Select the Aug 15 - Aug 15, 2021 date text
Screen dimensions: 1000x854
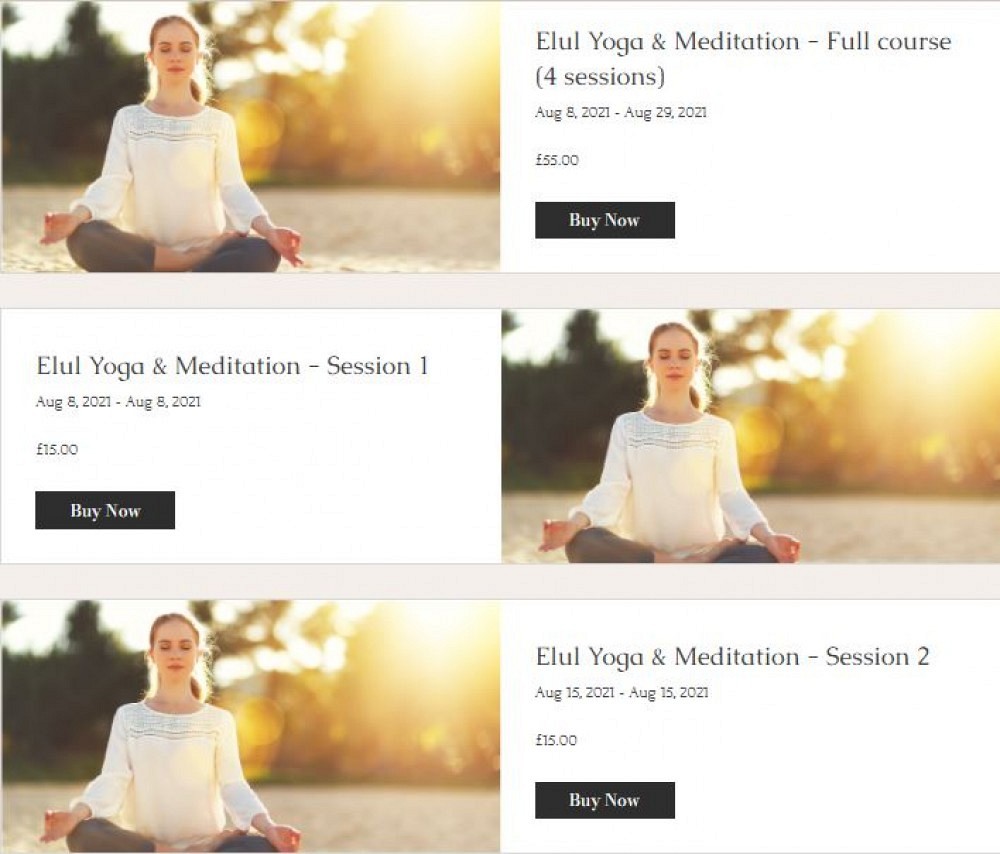click(x=622, y=693)
